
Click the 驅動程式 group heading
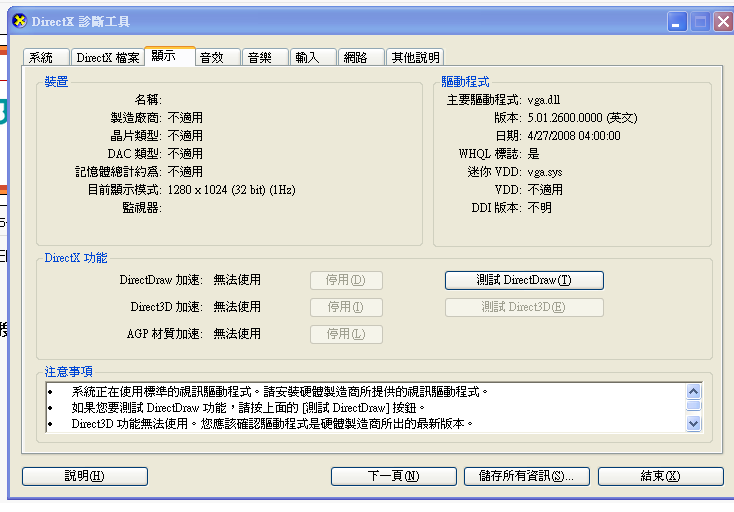click(x=465, y=82)
